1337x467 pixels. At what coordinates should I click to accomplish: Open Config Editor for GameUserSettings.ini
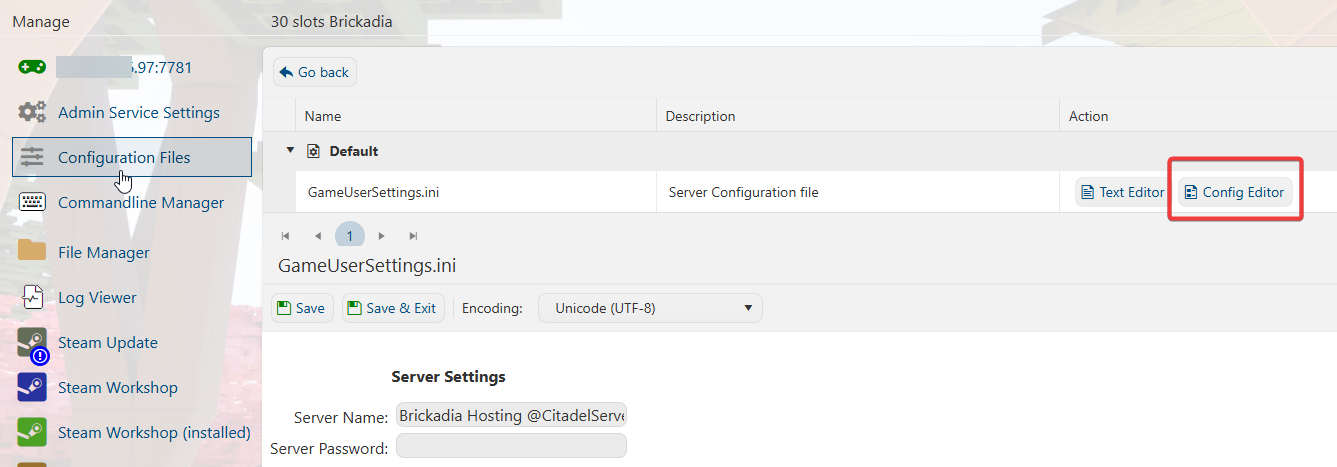(x=1235, y=192)
